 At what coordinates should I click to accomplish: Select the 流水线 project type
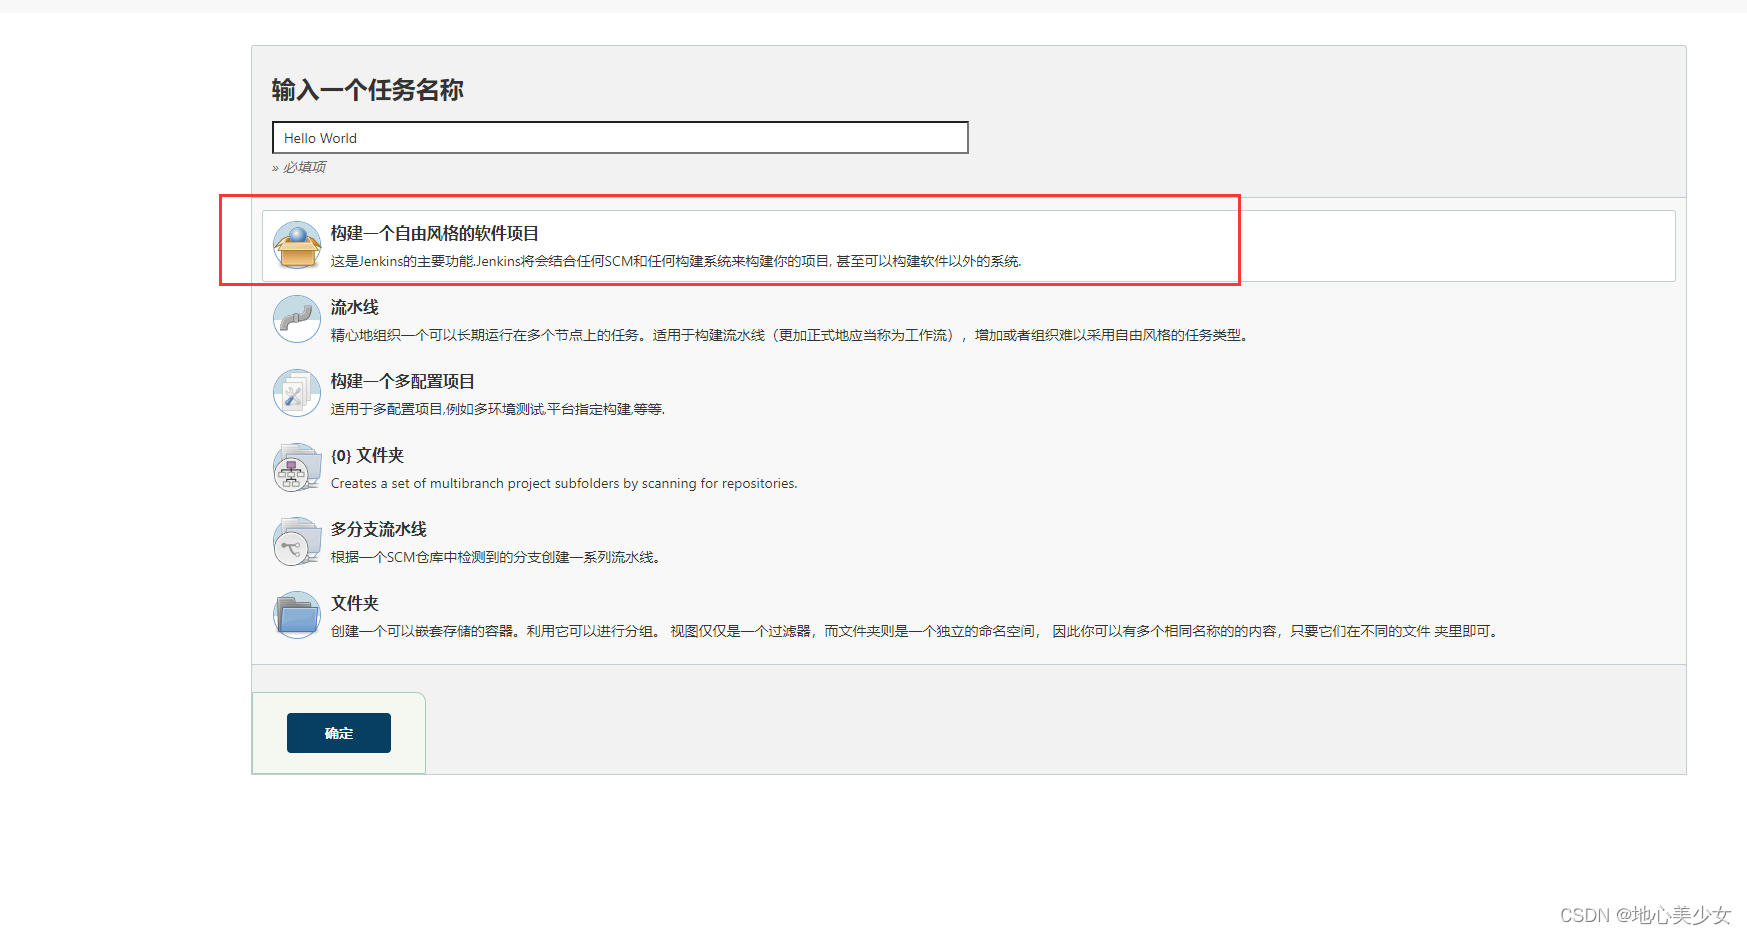tap(355, 307)
